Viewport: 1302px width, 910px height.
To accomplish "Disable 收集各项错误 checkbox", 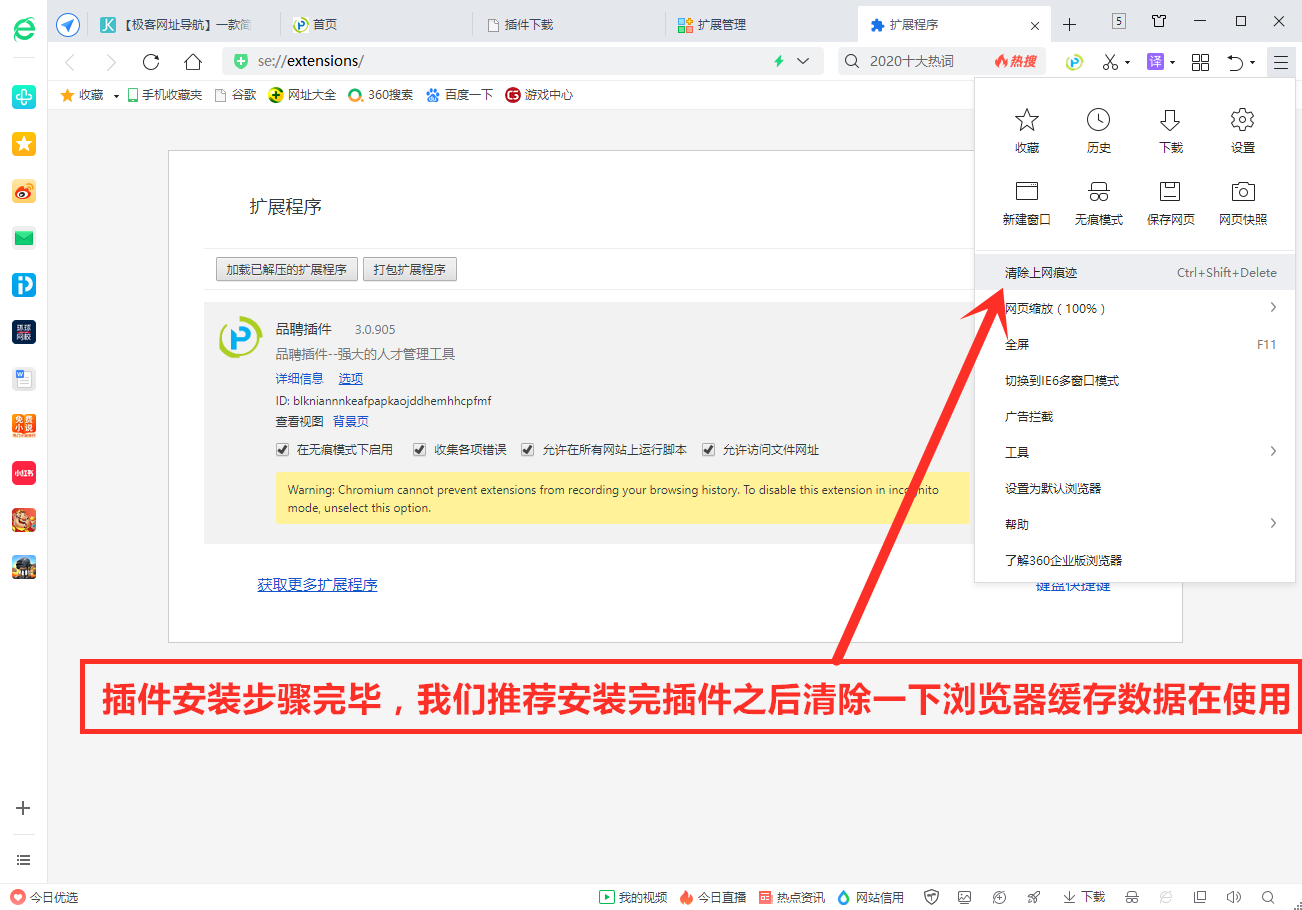I will [x=419, y=449].
